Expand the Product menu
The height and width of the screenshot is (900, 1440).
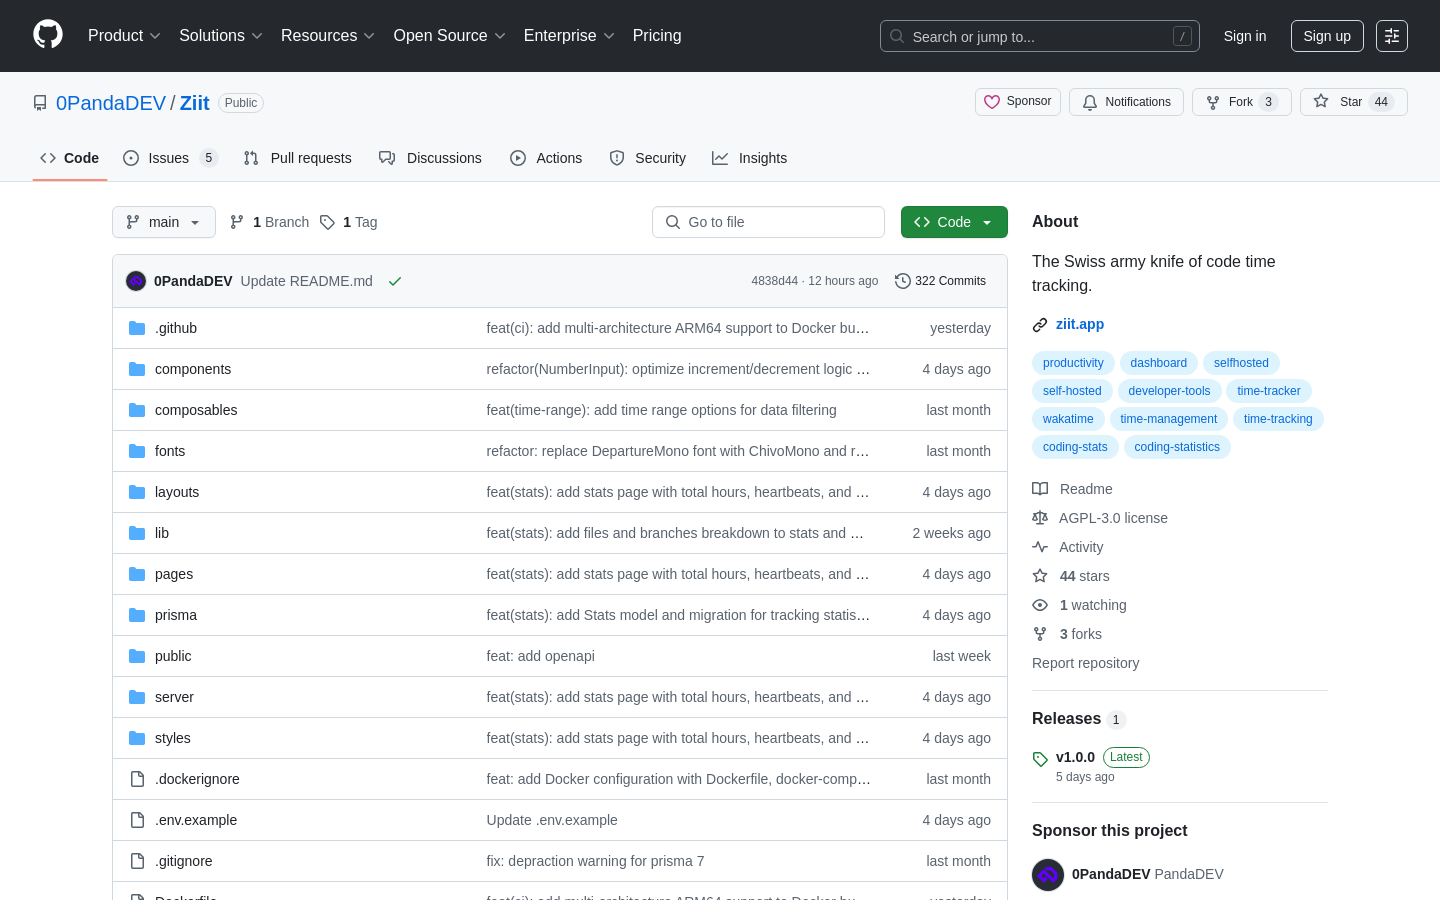pos(124,36)
